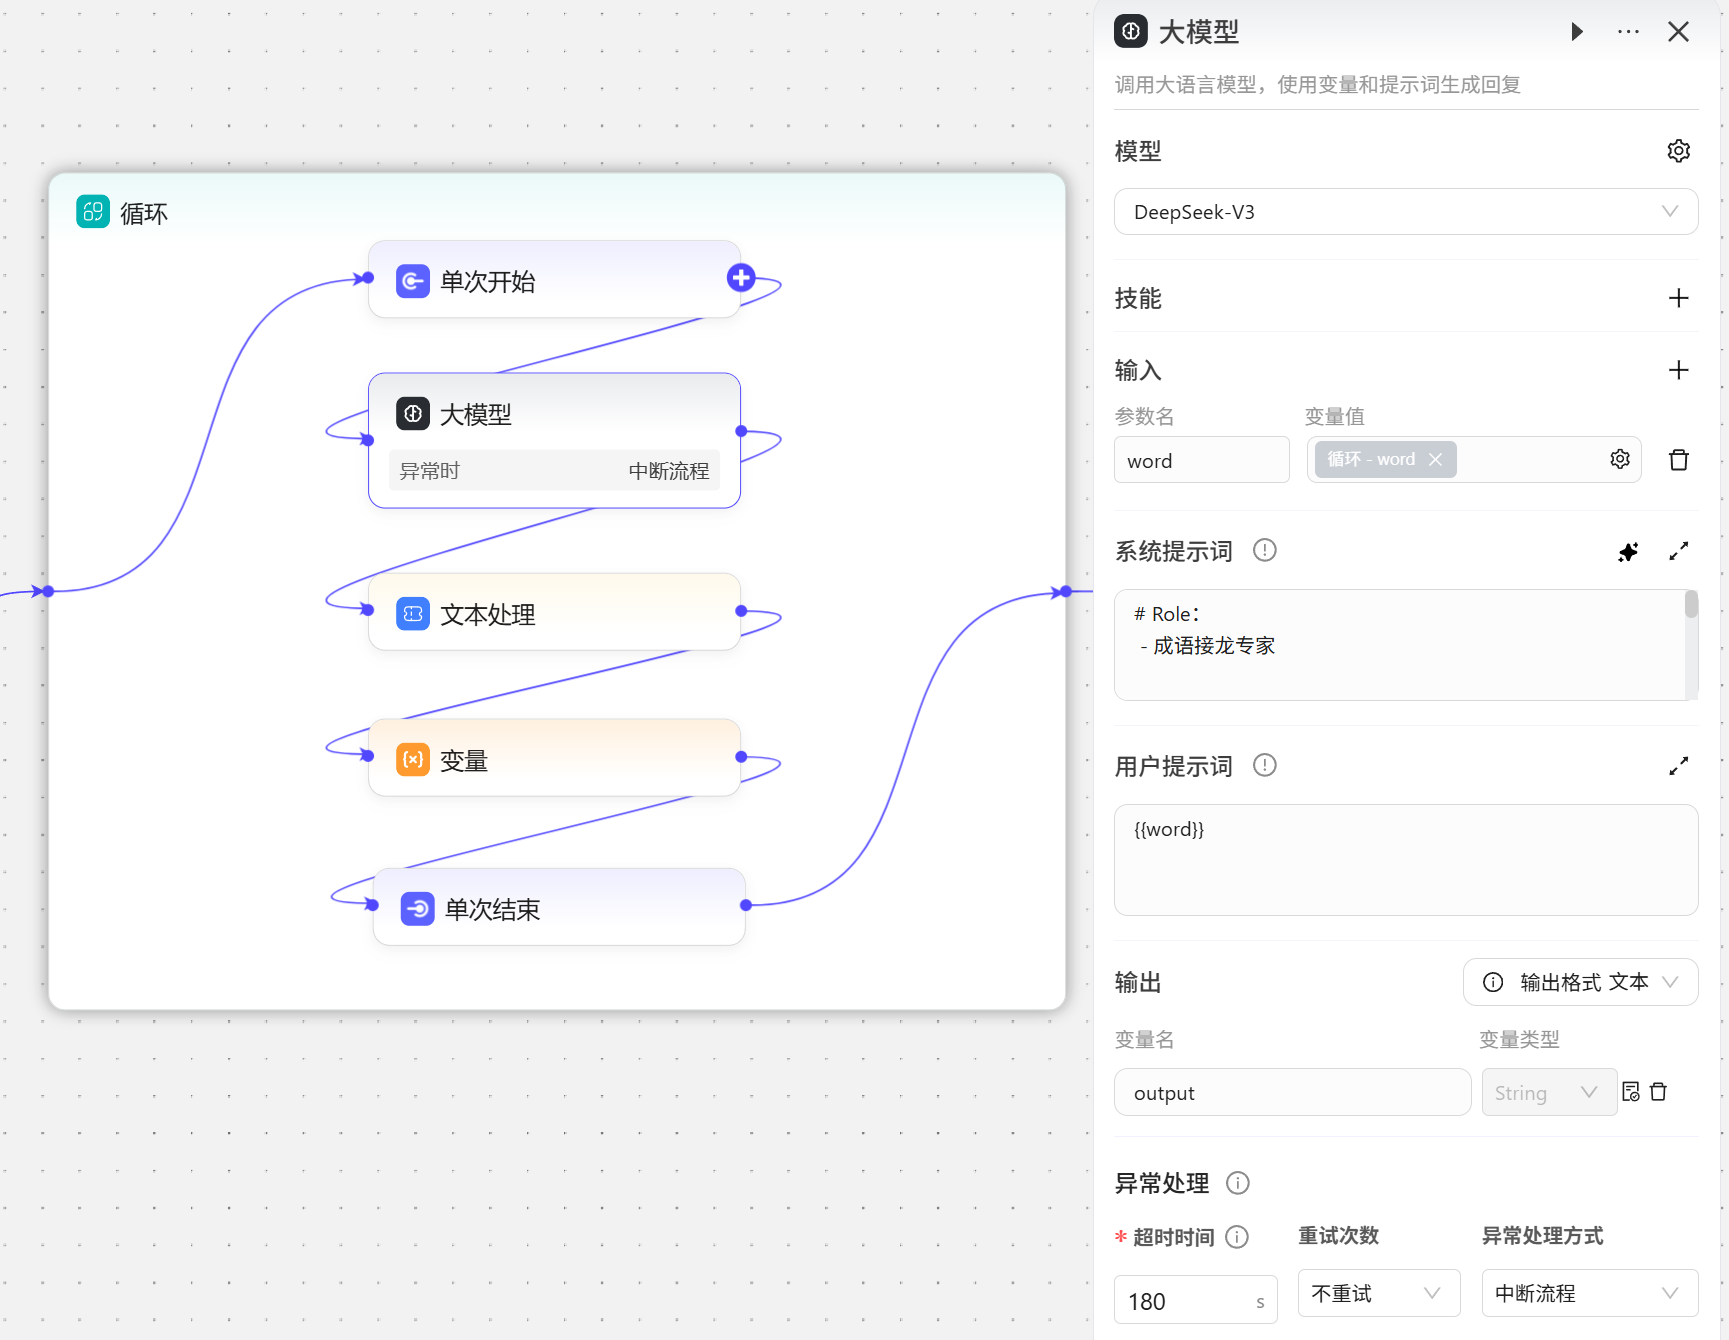Click AI optimize icon for system prompt
This screenshot has height=1340, width=1729.
tap(1628, 551)
